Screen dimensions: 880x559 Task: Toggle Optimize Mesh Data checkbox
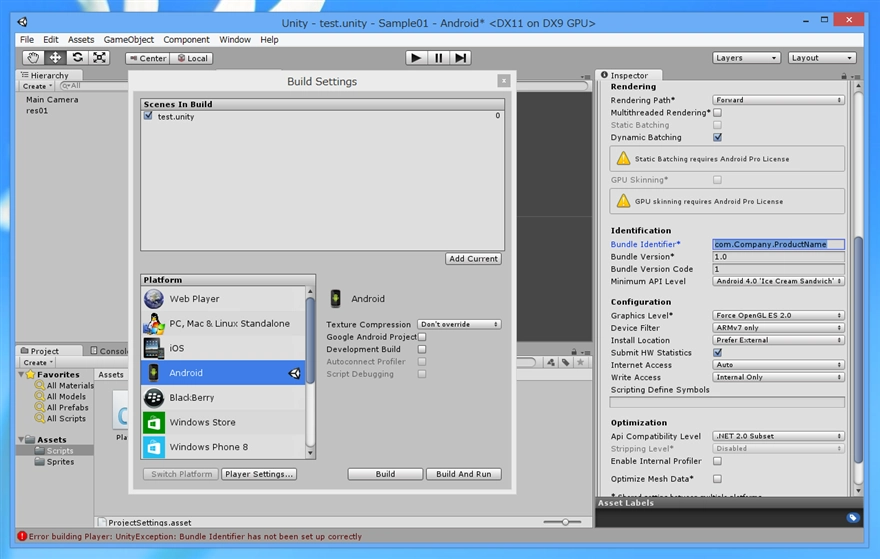(717, 479)
